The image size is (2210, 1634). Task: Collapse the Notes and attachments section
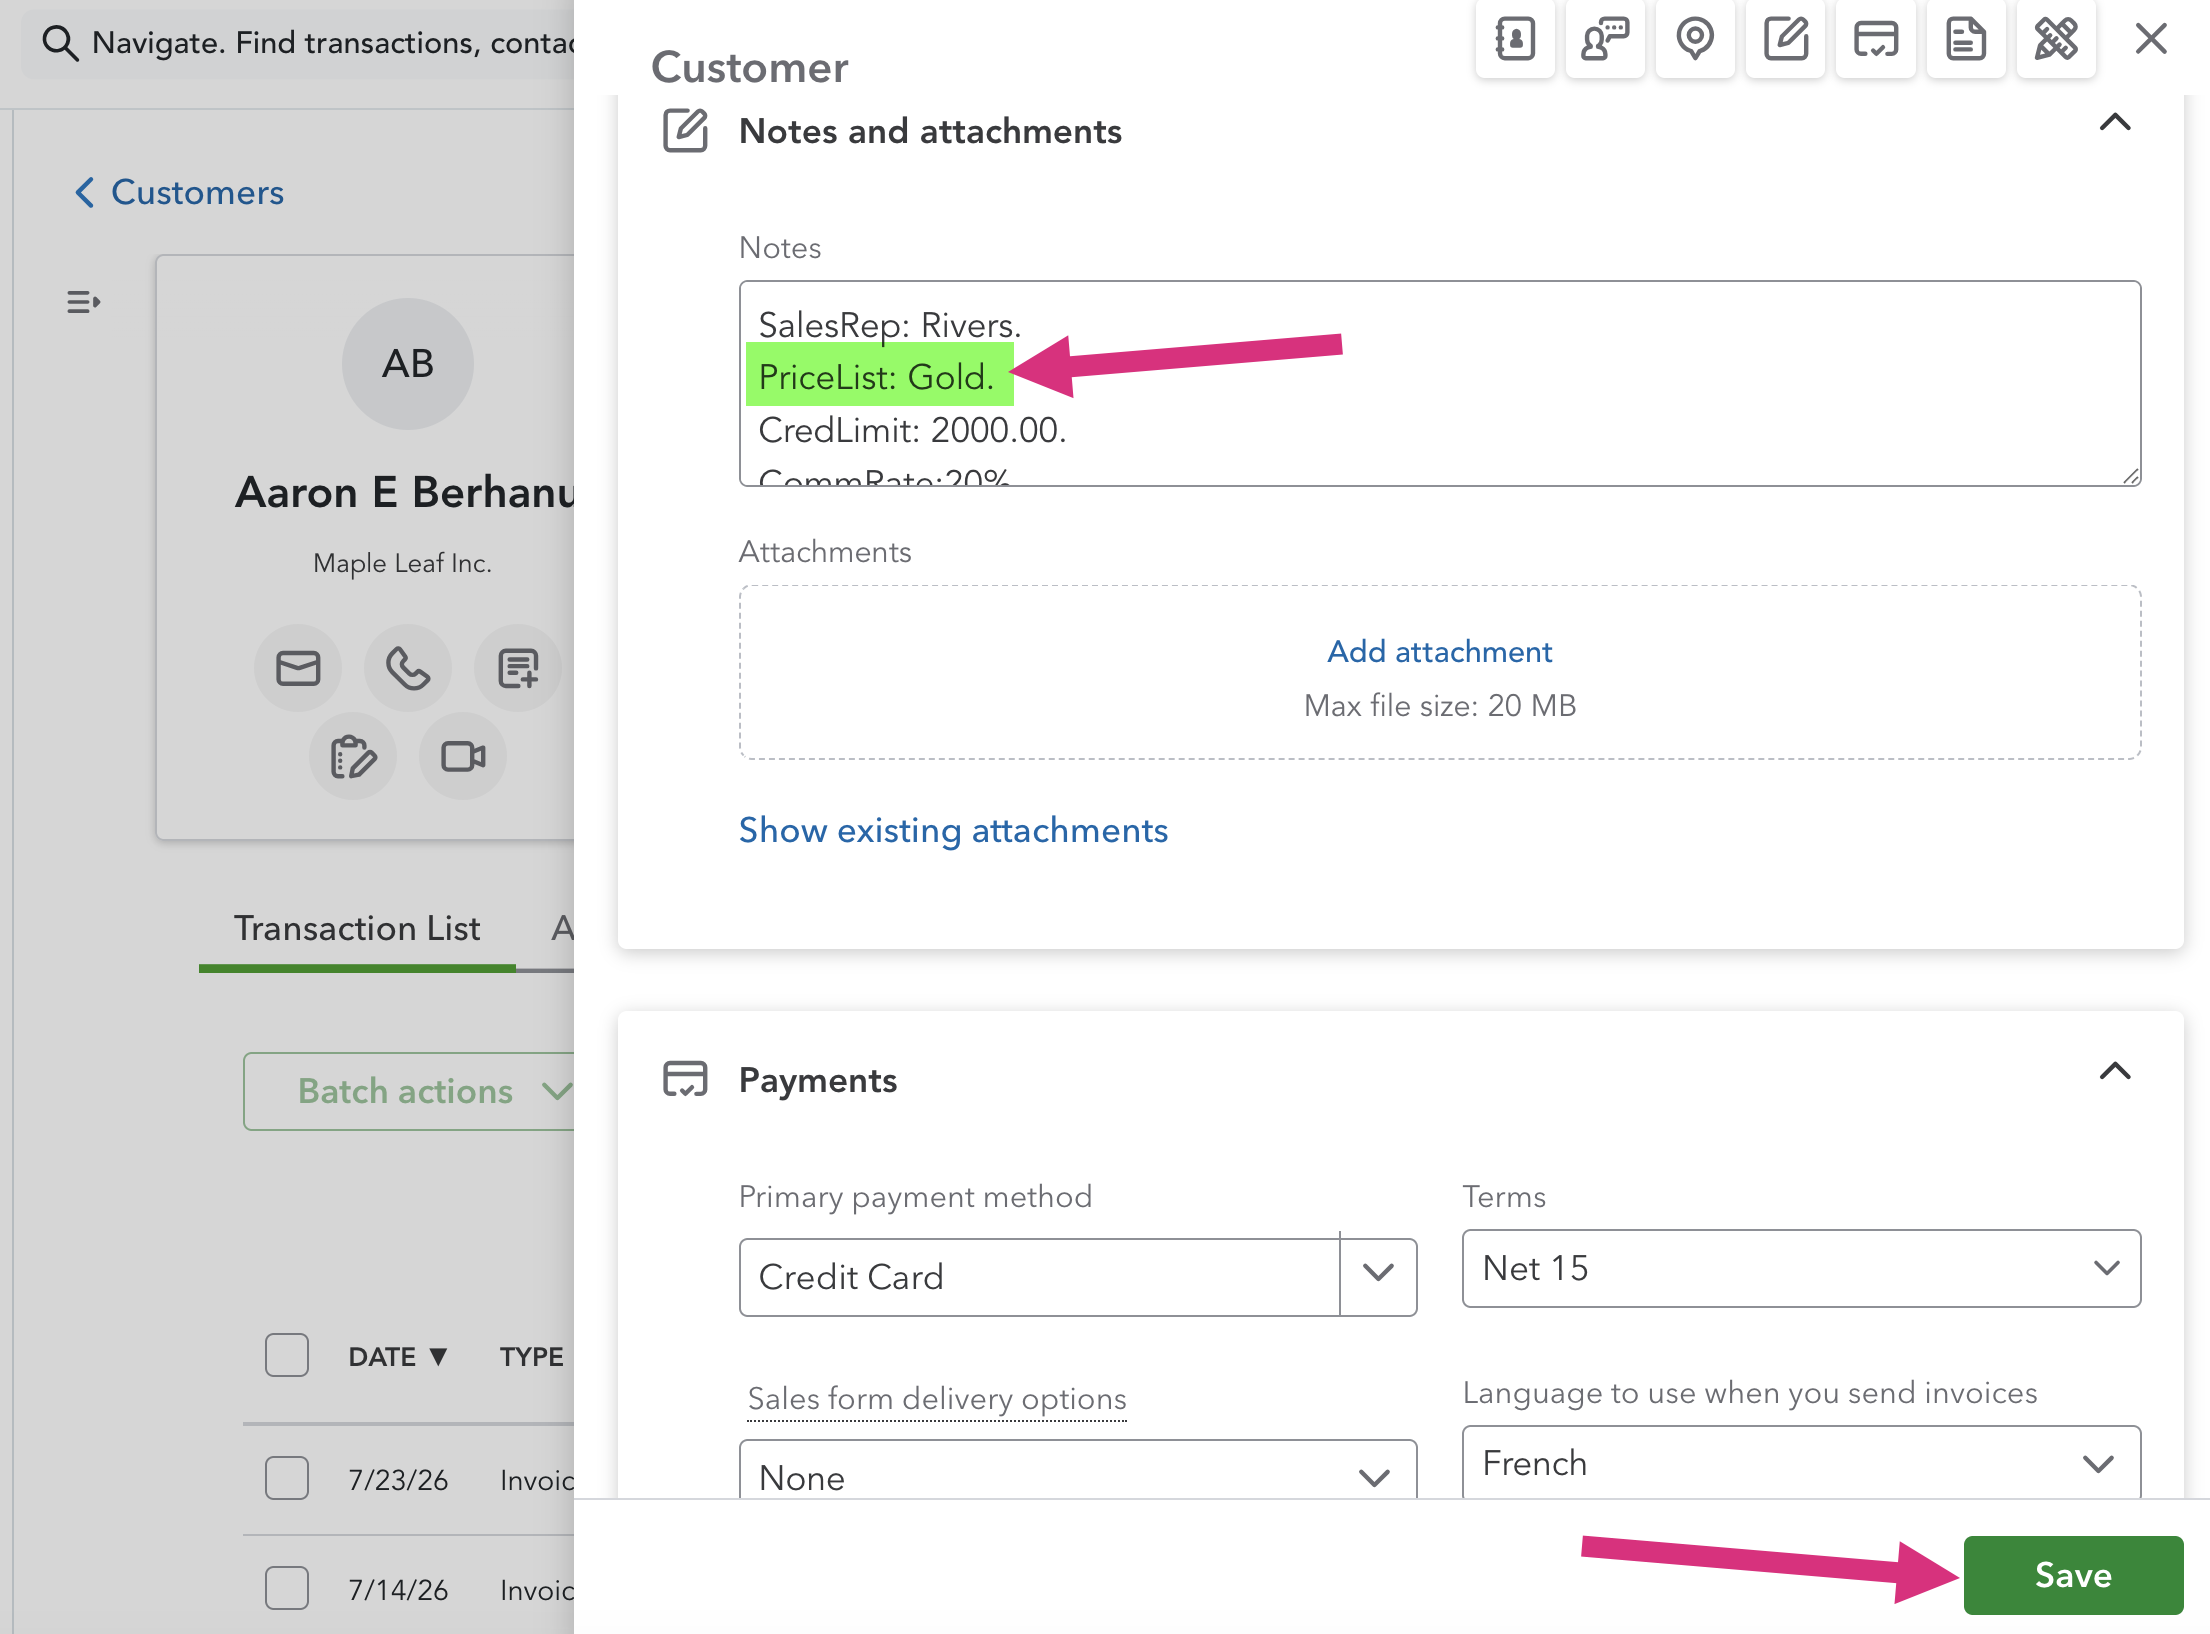pos(2114,122)
